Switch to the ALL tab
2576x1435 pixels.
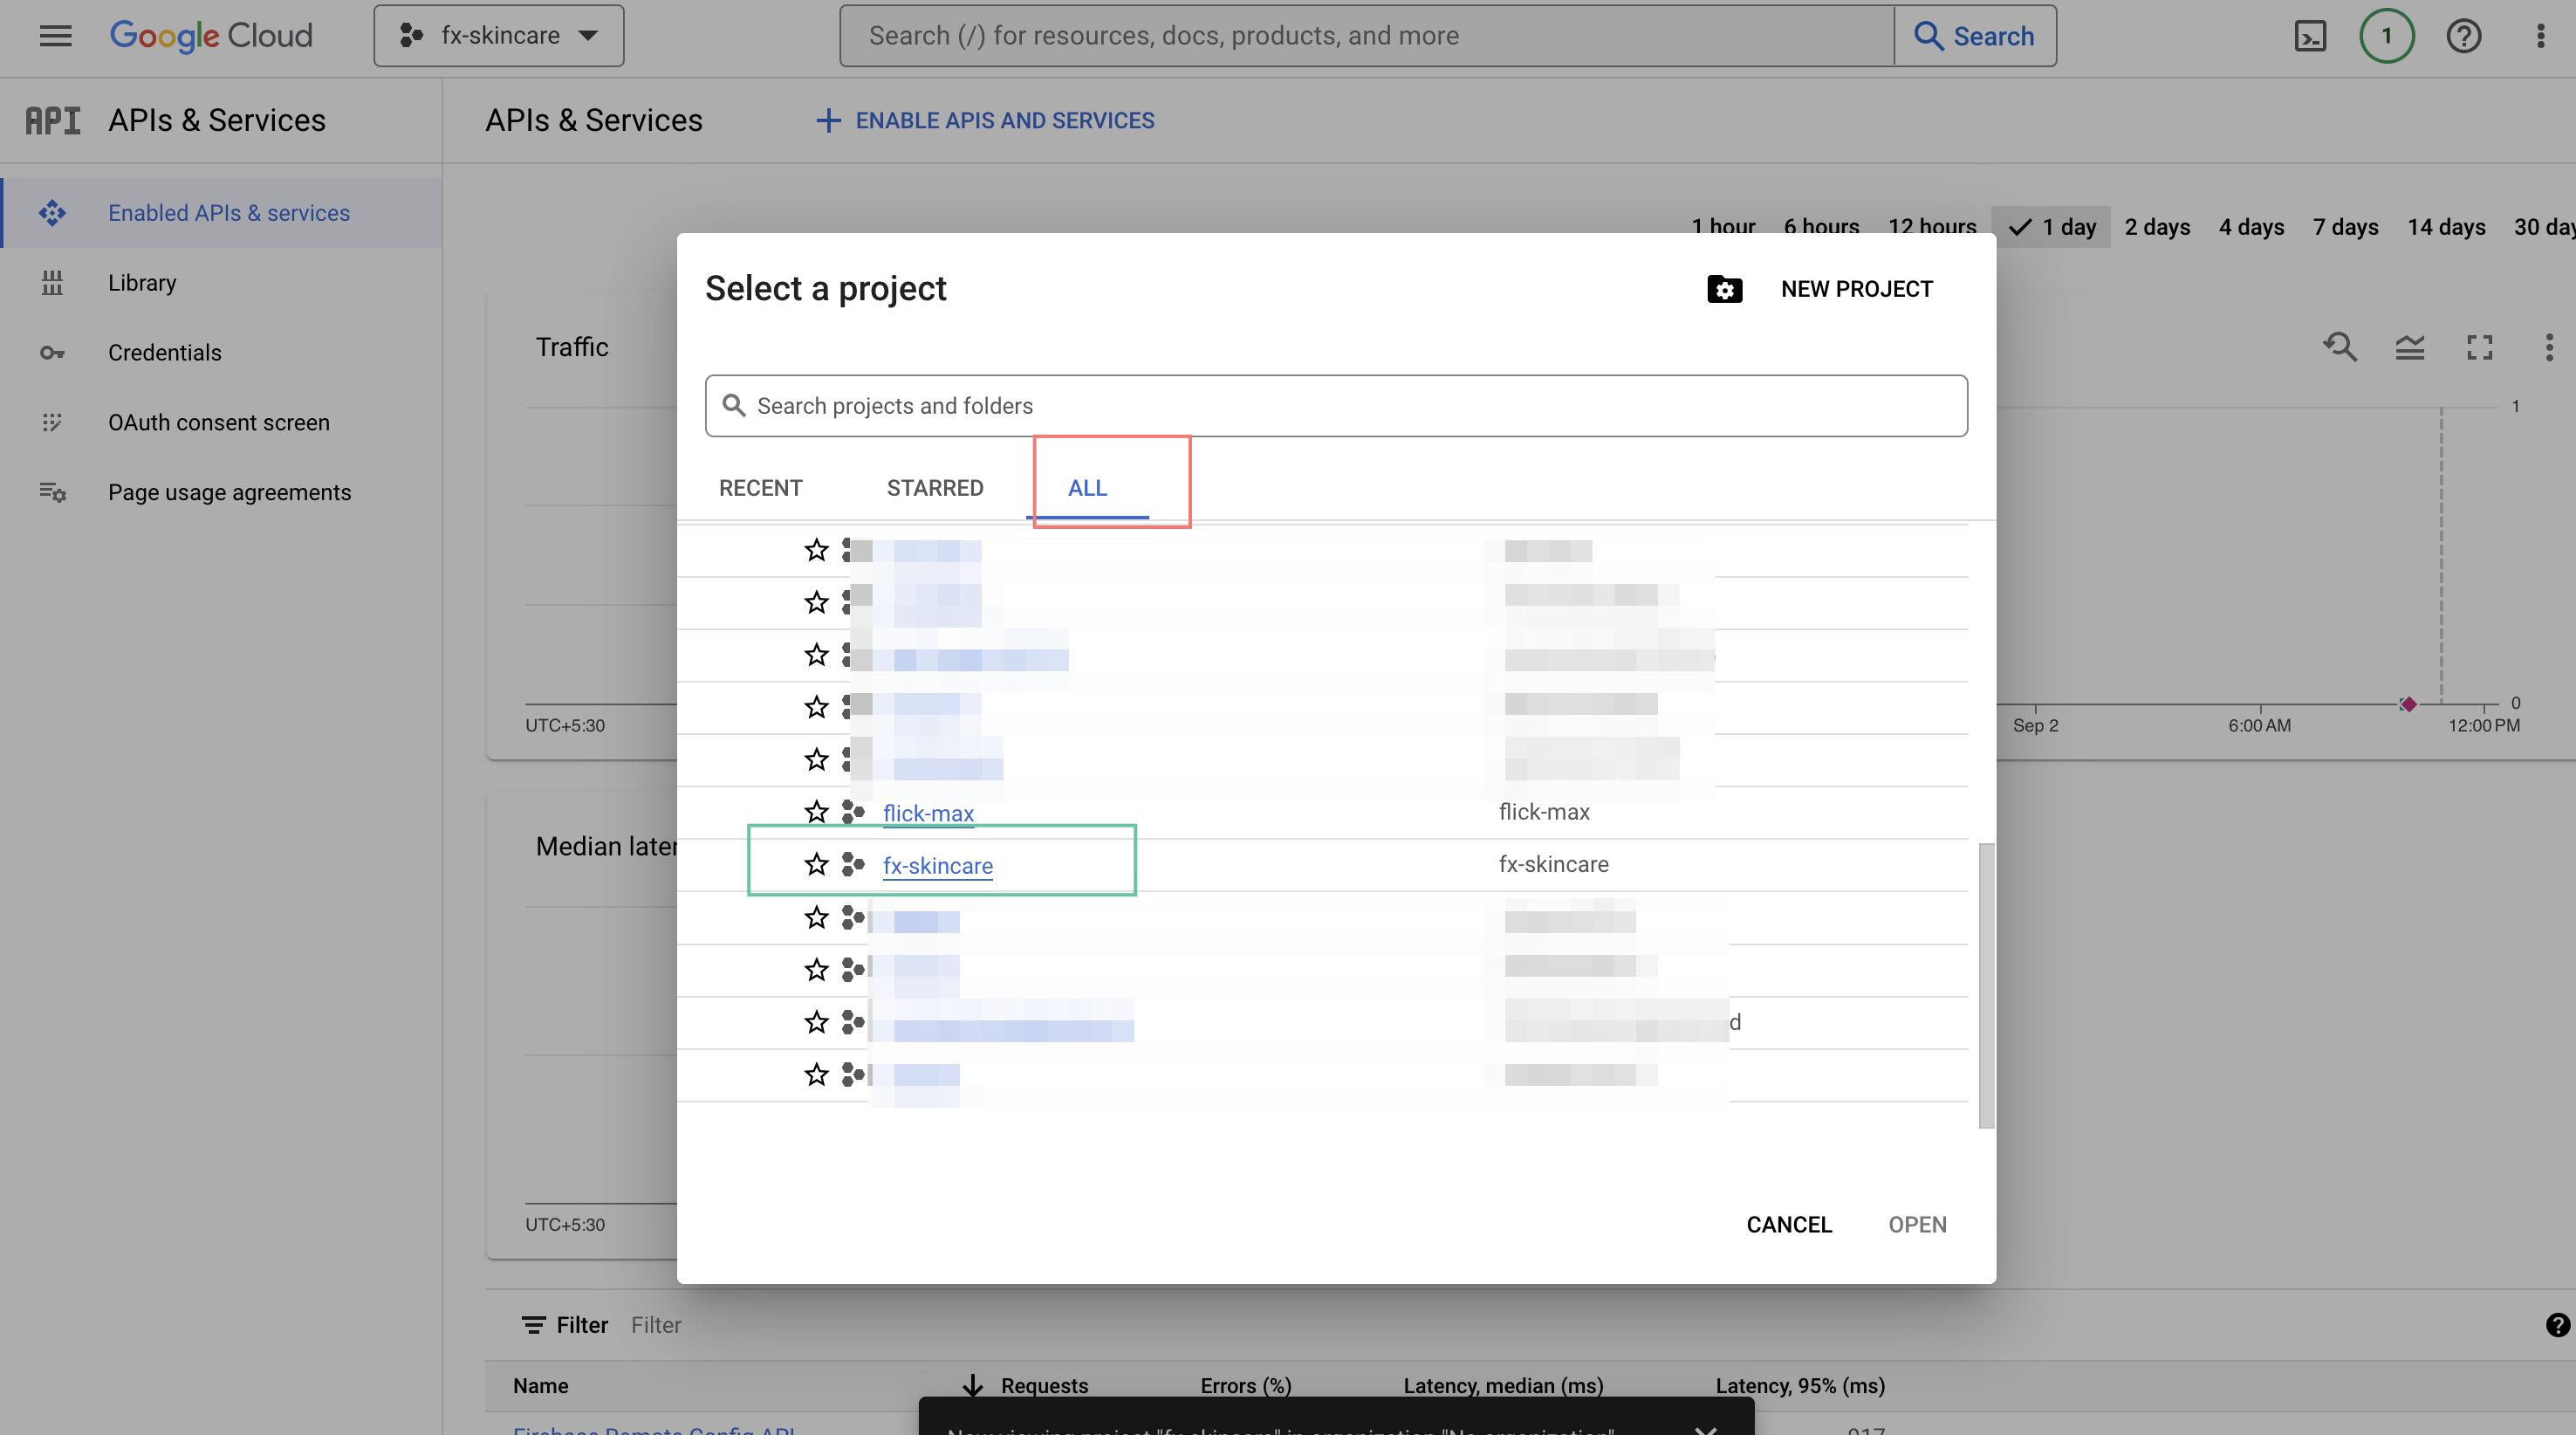click(x=1088, y=488)
